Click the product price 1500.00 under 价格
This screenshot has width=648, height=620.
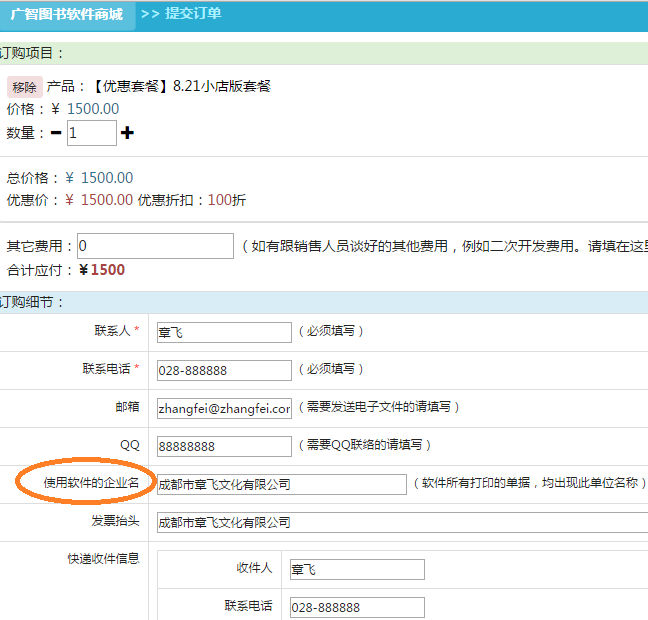point(93,109)
